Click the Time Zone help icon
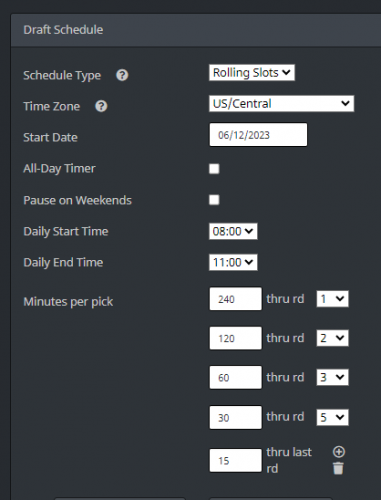The width and height of the screenshot is (381, 500). point(101,106)
